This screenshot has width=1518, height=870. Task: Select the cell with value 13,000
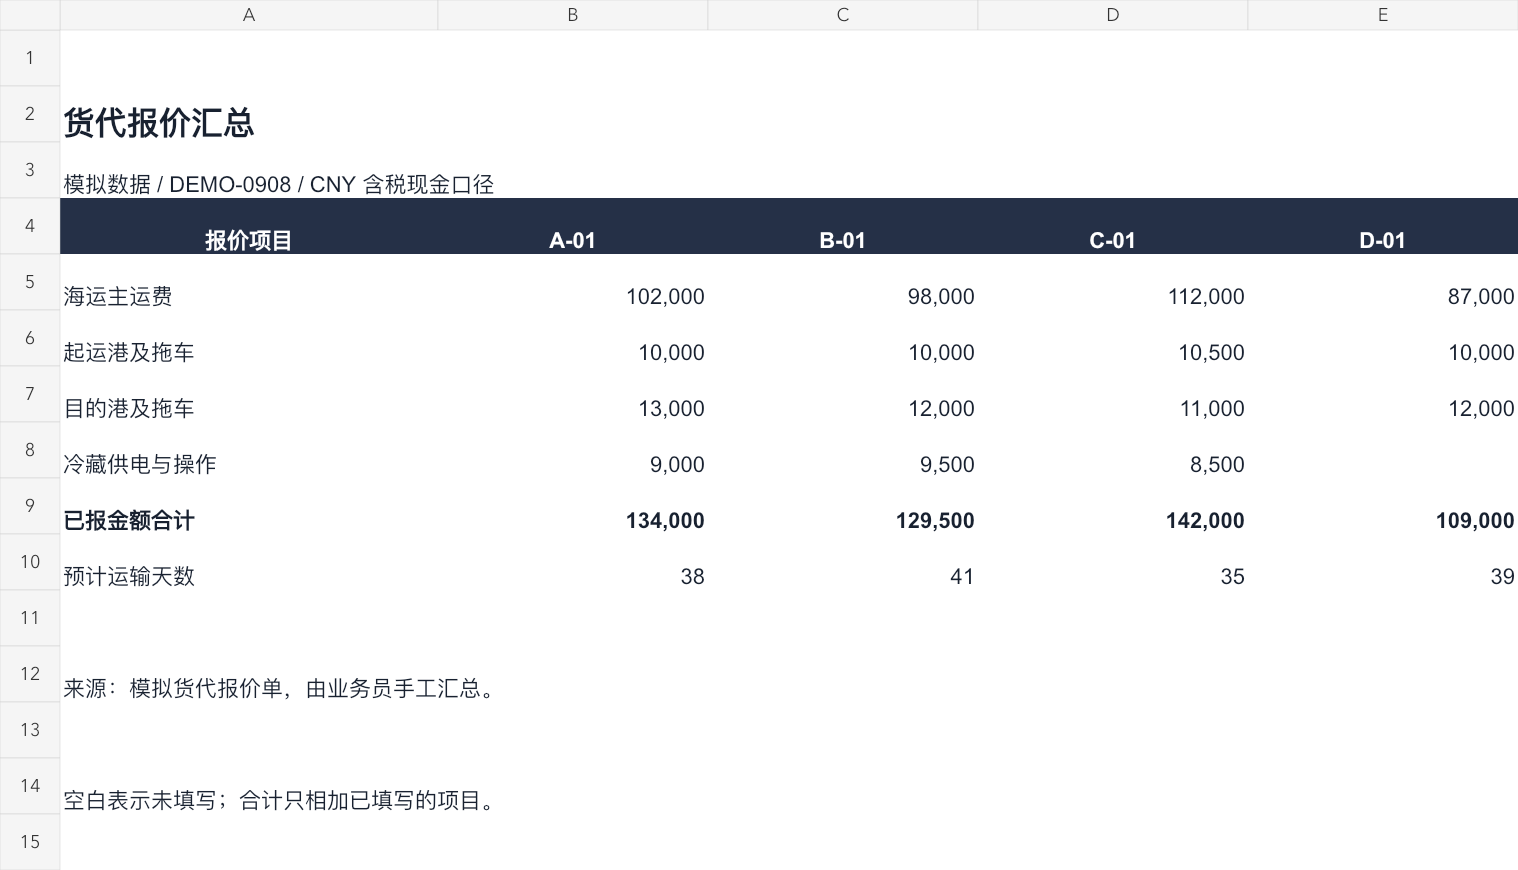point(573,394)
